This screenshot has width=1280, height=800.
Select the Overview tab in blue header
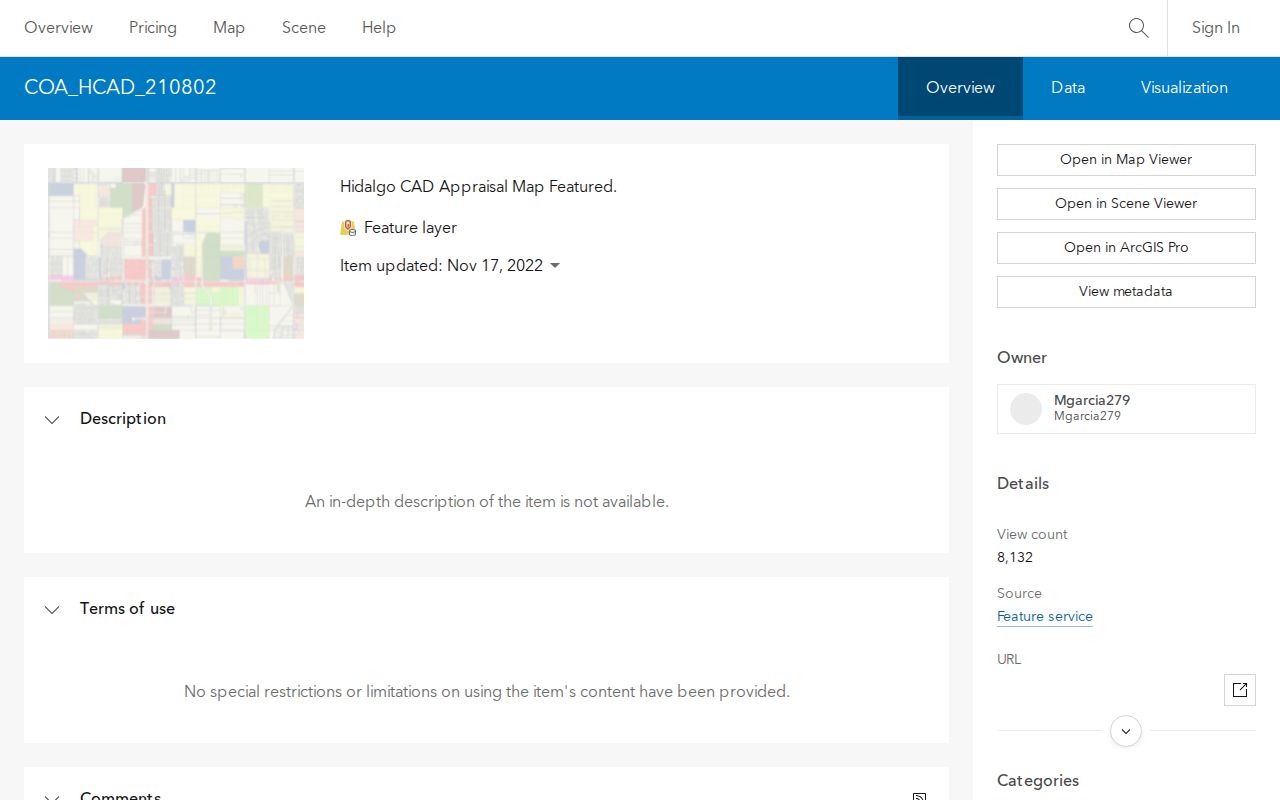click(x=960, y=88)
